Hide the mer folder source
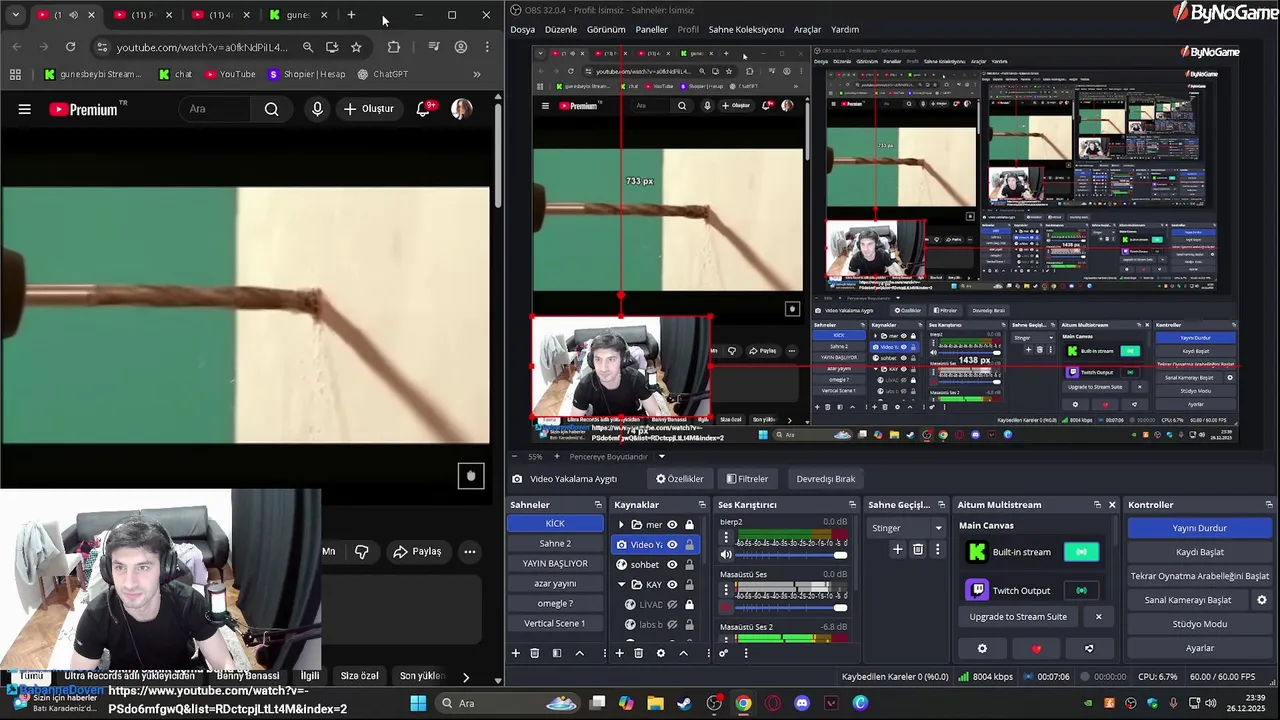The height and width of the screenshot is (720, 1280). pos(672,525)
